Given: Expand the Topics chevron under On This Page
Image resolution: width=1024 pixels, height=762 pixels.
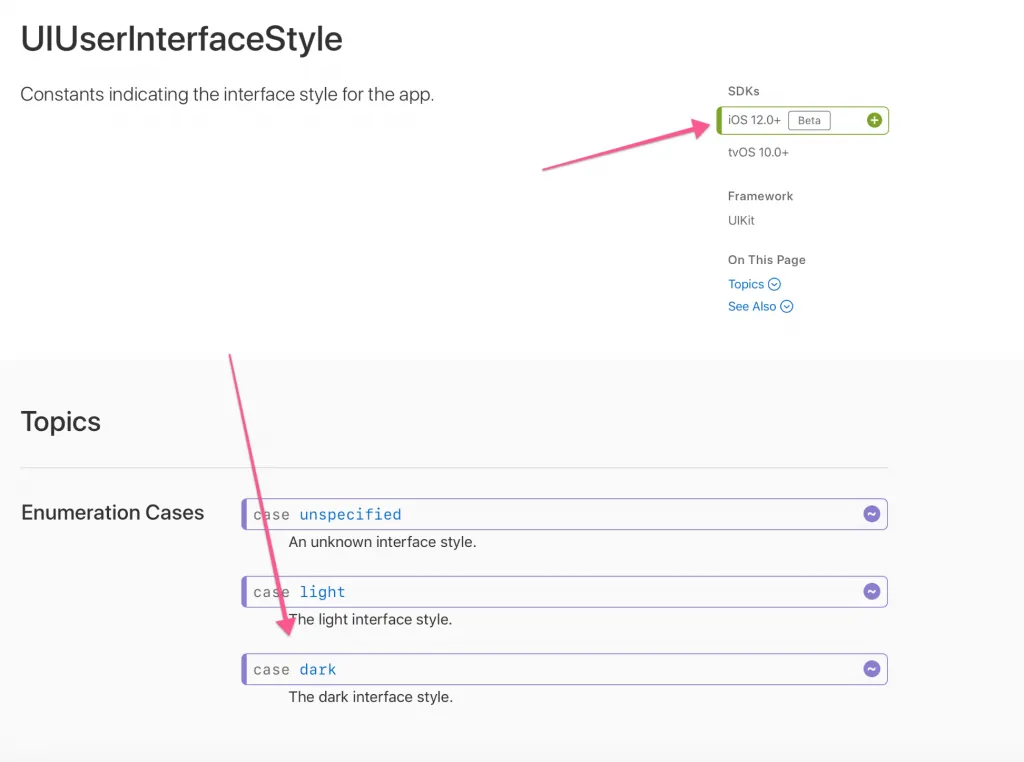Looking at the screenshot, I should click(x=774, y=285).
